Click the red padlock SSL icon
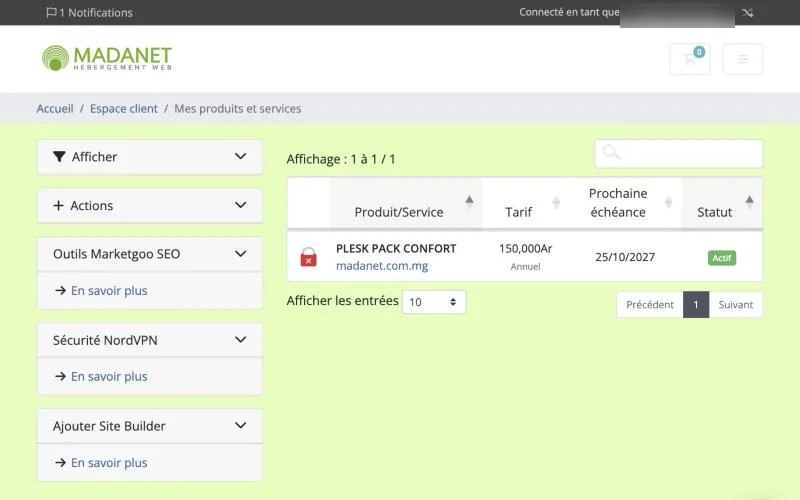The width and height of the screenshot is (800, 500). tap(308, 257)
